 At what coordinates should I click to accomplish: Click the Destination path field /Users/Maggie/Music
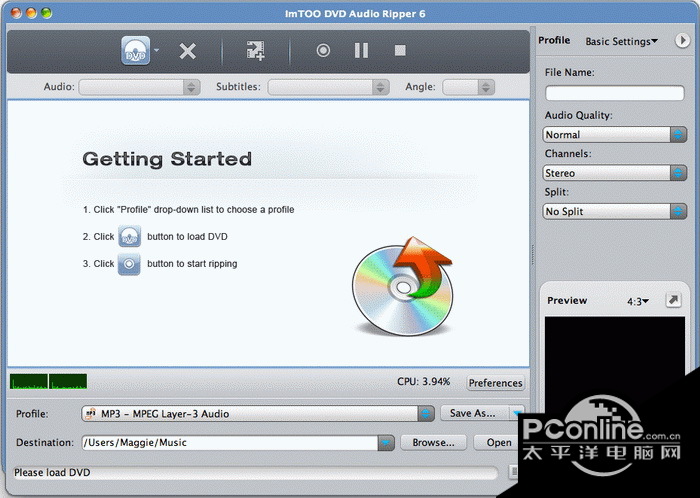pyautogui.click(x=229, y=443)
